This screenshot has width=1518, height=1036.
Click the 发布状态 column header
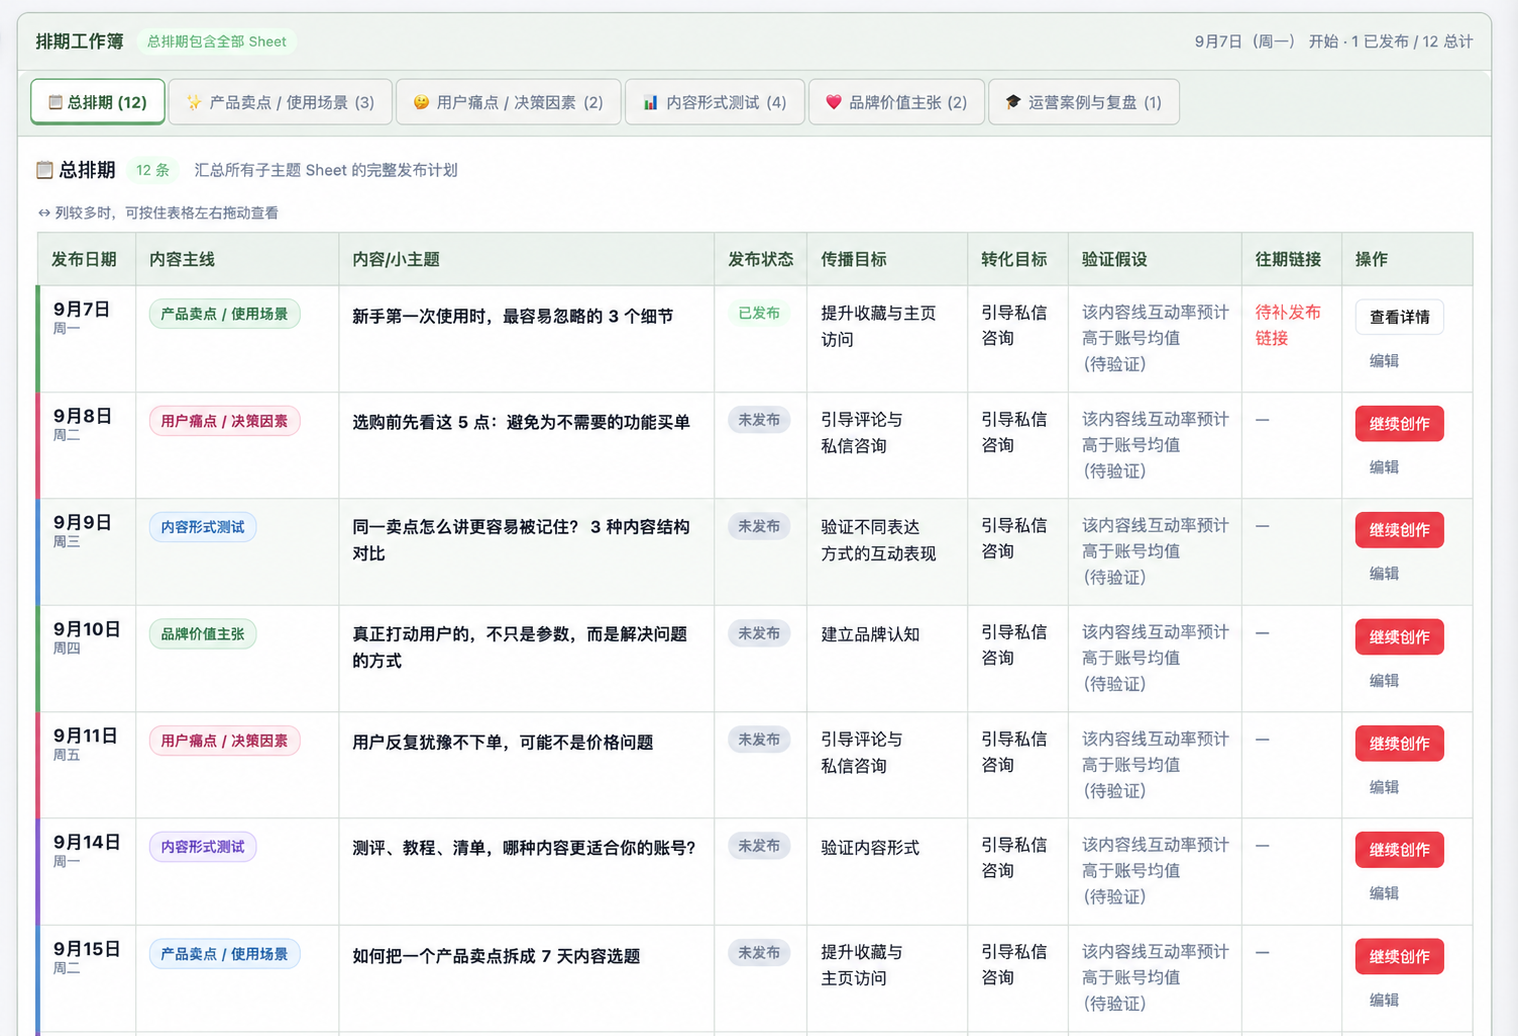[761, 260]
